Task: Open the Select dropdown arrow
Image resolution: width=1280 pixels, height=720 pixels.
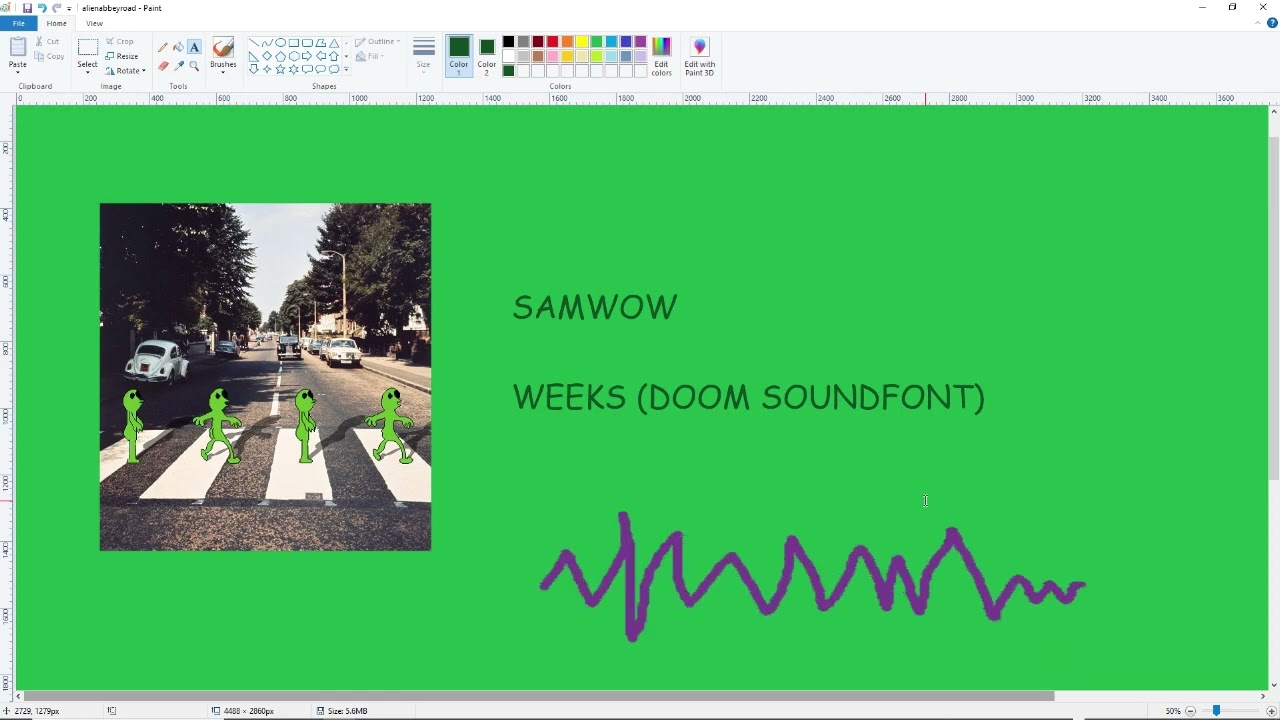Action: tap(88, 72)
